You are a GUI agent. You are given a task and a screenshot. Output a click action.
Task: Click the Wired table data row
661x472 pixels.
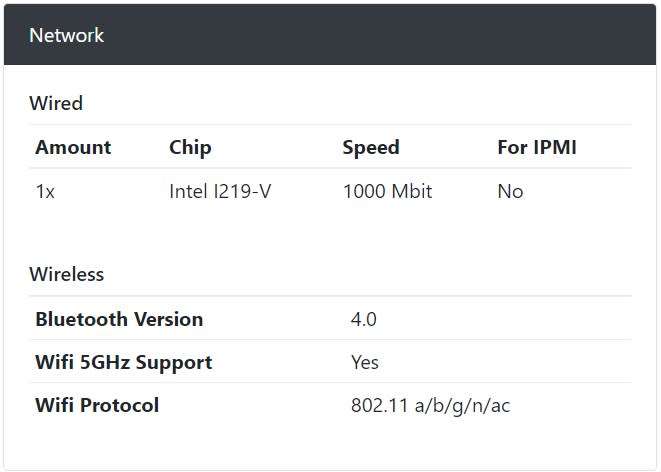(x=330, y=192)
